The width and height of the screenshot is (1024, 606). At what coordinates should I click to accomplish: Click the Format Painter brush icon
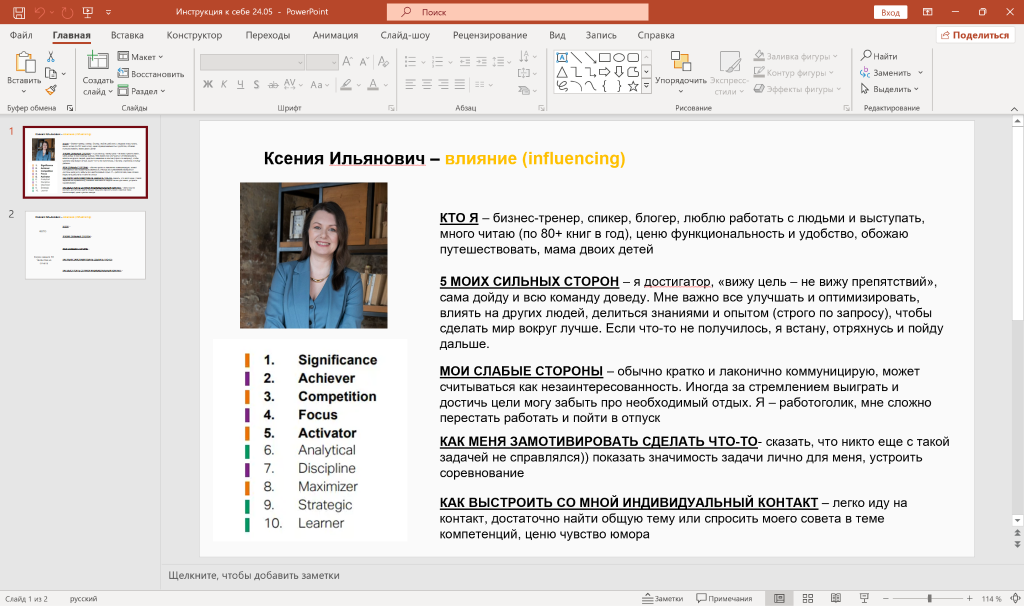point(51,89)
